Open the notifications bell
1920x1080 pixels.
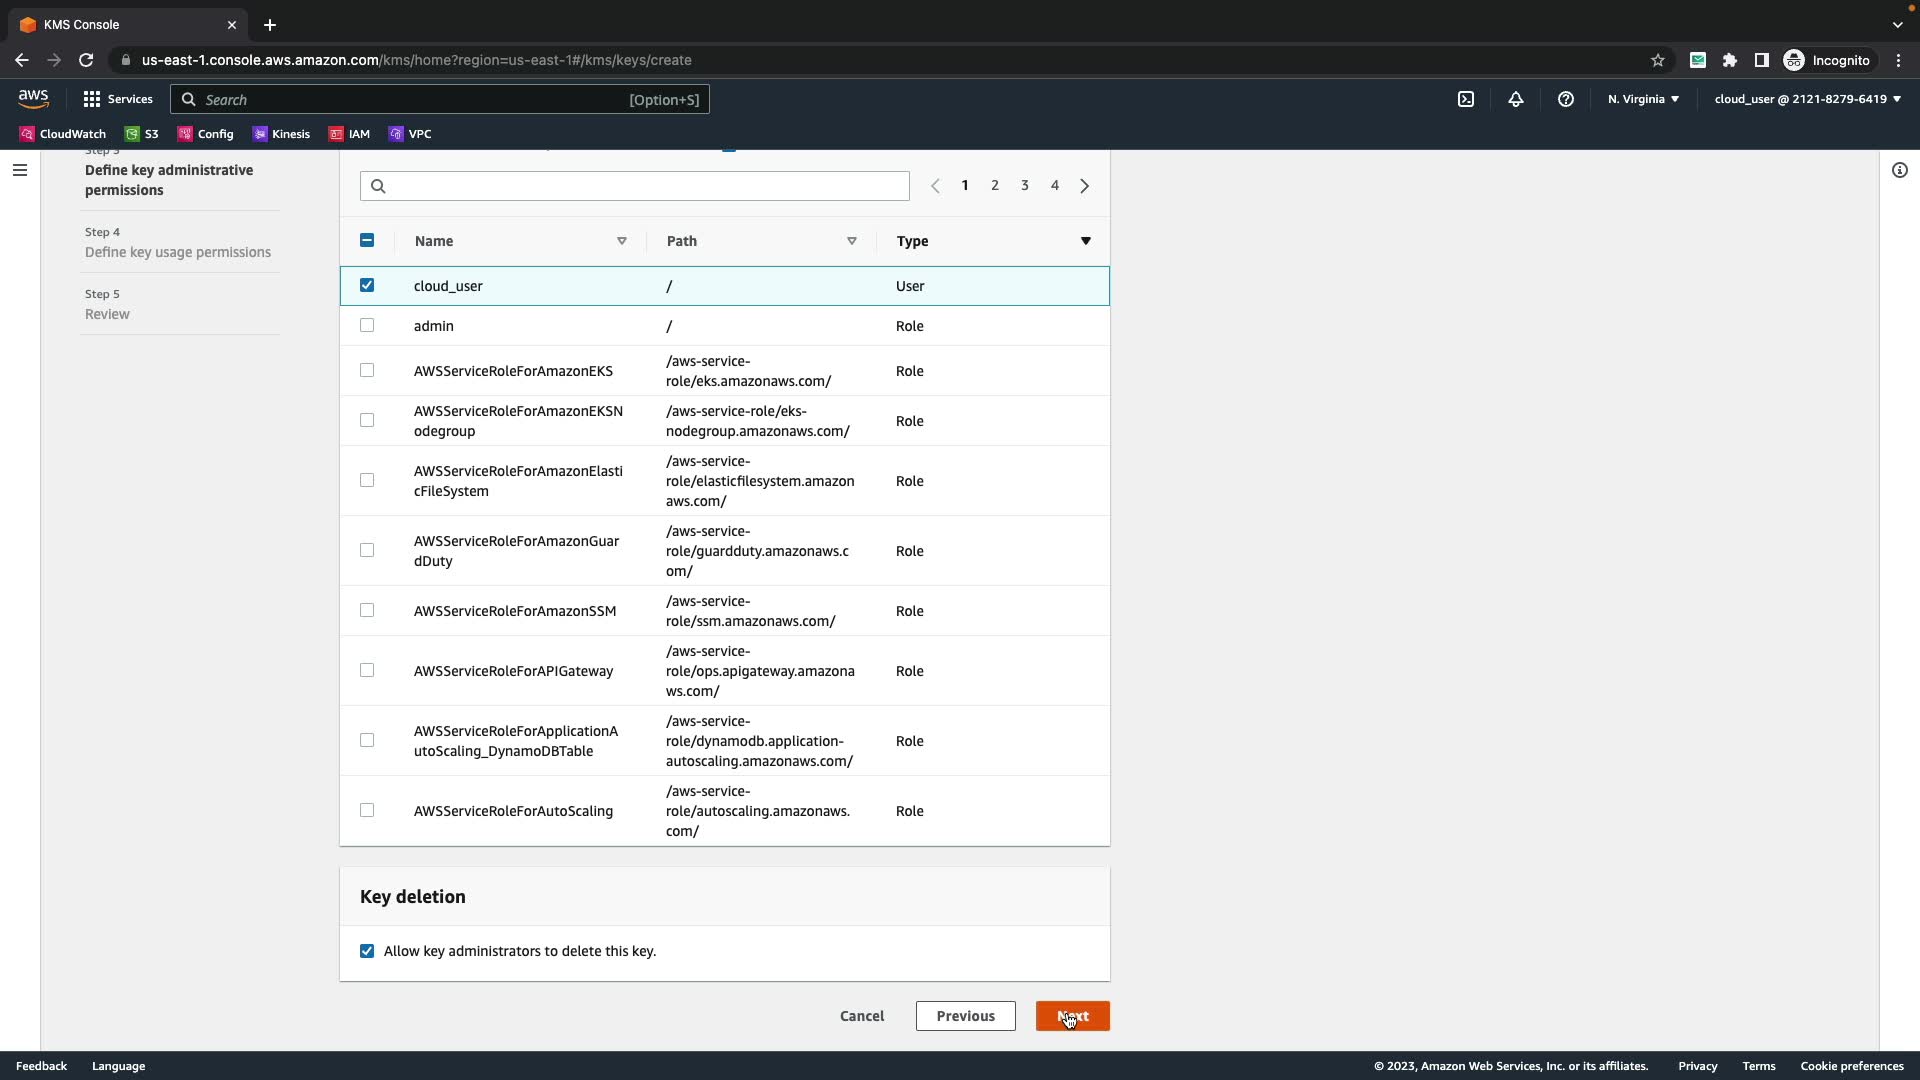click(x=1515, y=99)
